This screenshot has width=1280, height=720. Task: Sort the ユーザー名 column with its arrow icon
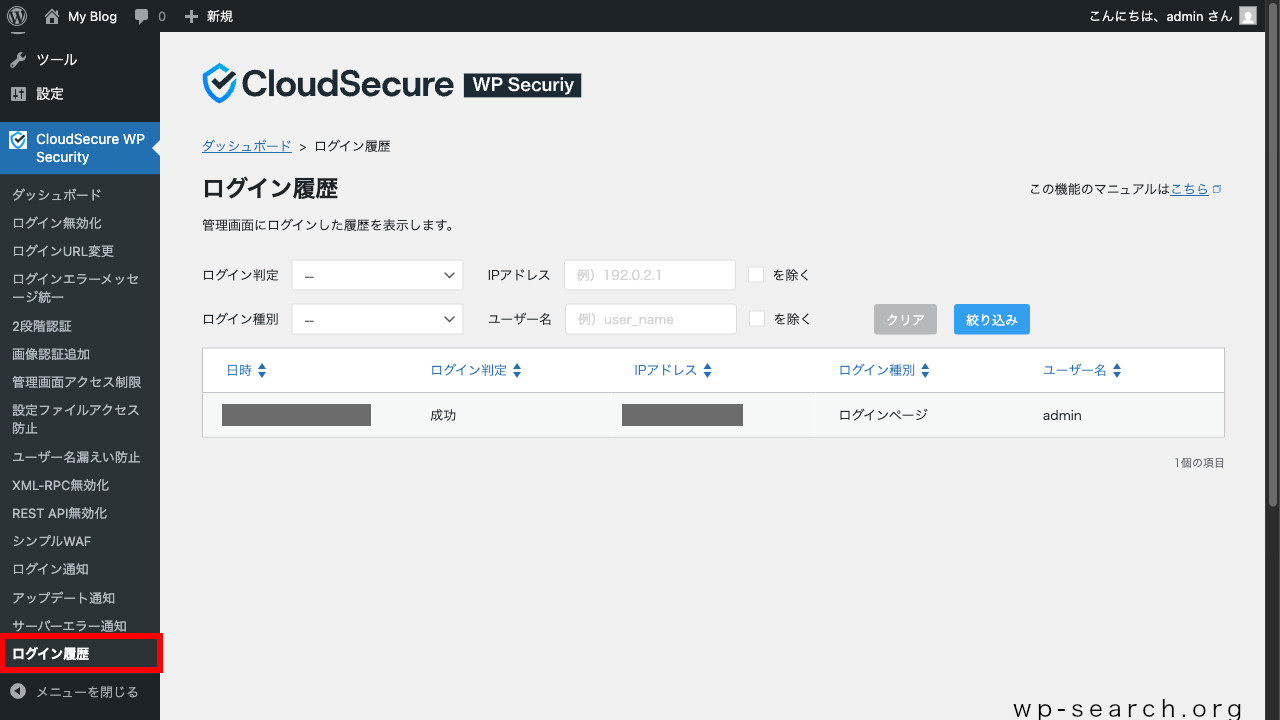point(1116,369)
